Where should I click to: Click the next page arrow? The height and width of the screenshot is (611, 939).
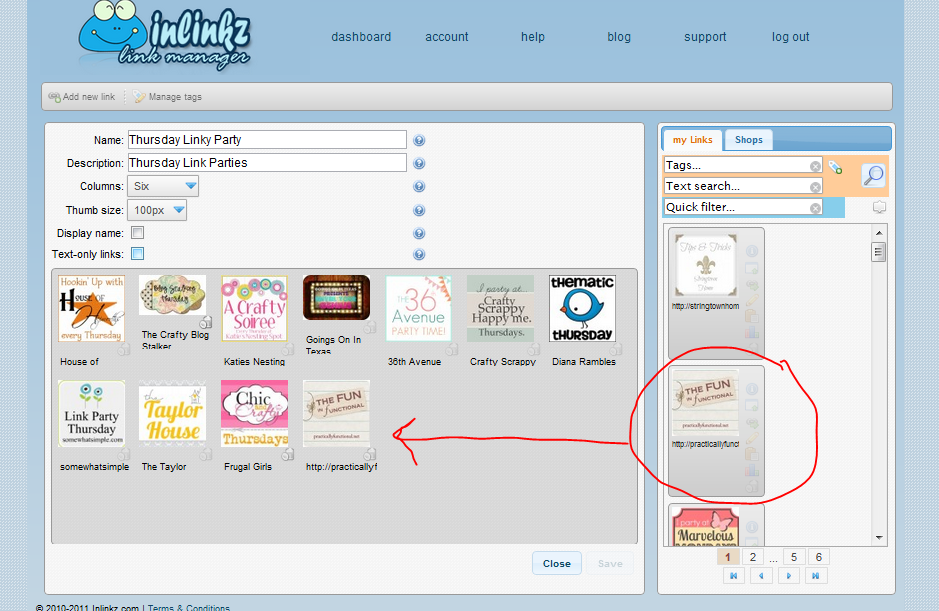click(789, 576)
